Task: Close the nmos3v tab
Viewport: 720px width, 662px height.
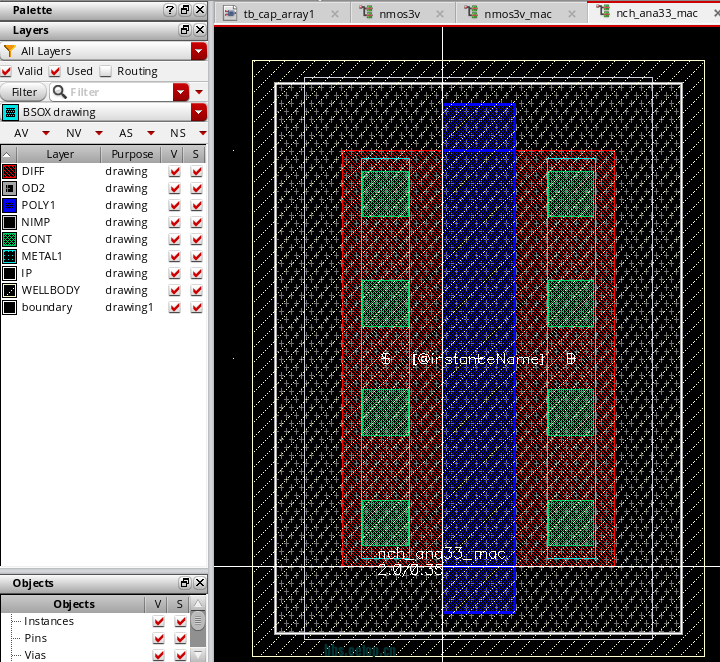Action: (440, 14)
